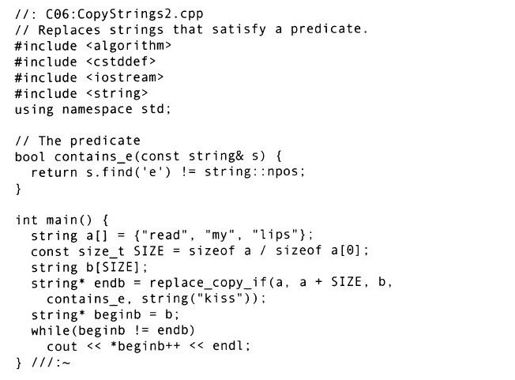Click the <iostream> include header
The image size is (515, 380).
coord(125,77)
